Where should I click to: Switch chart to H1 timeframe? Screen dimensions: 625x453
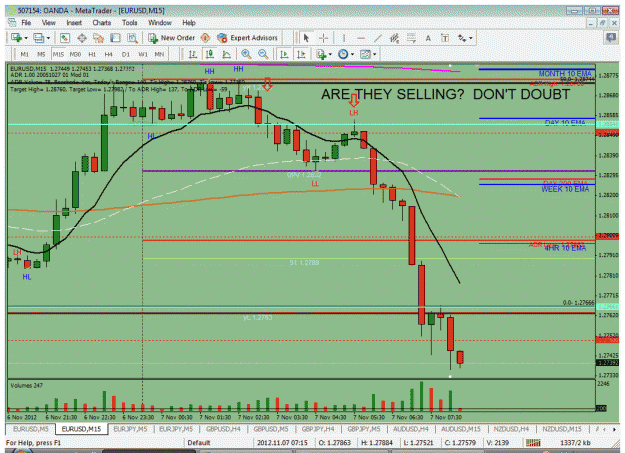tap(92, 54)
